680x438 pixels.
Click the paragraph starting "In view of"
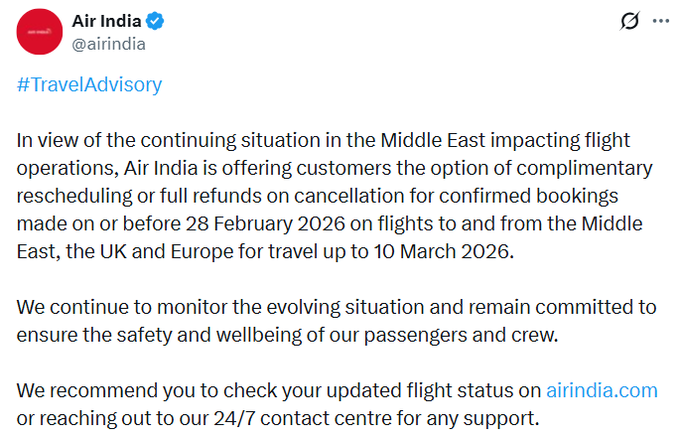[330, 195]
